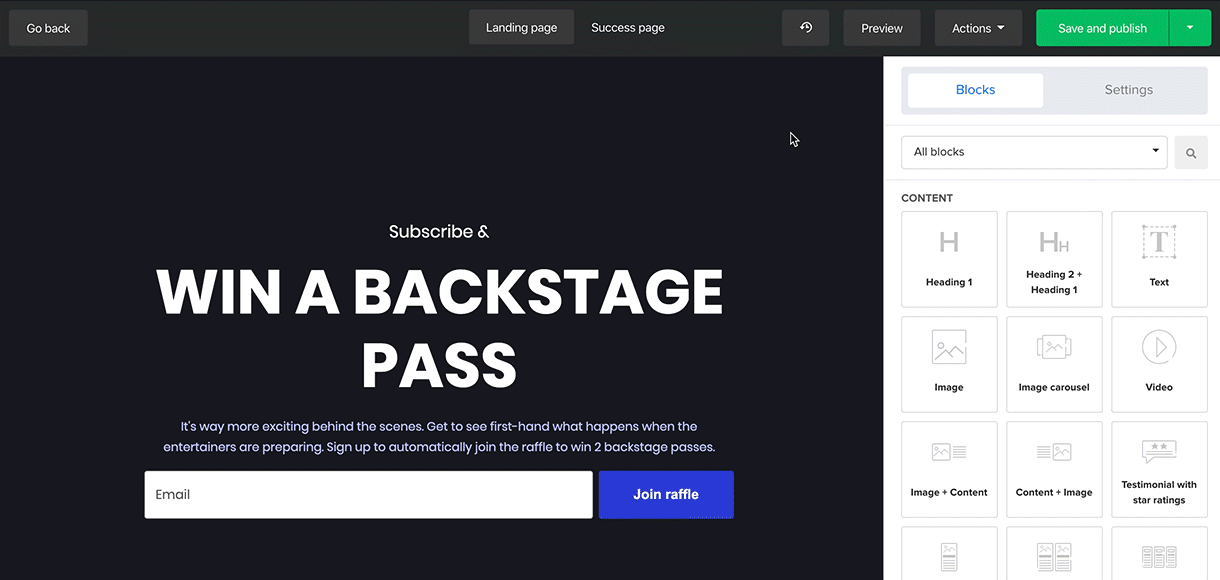Add Testimonial with star ratings block
This screenshot has width=1220, height=580.
(x=1159, y=468)
